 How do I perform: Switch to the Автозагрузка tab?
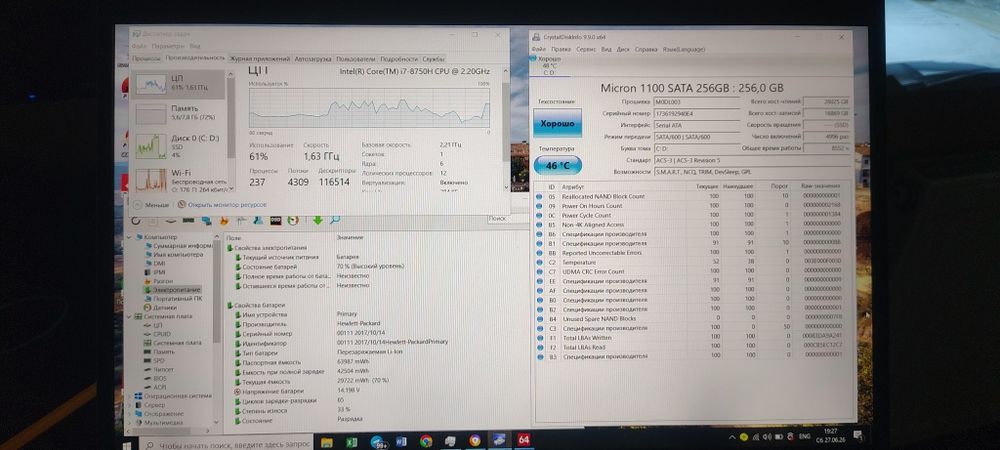click(312, 59)
